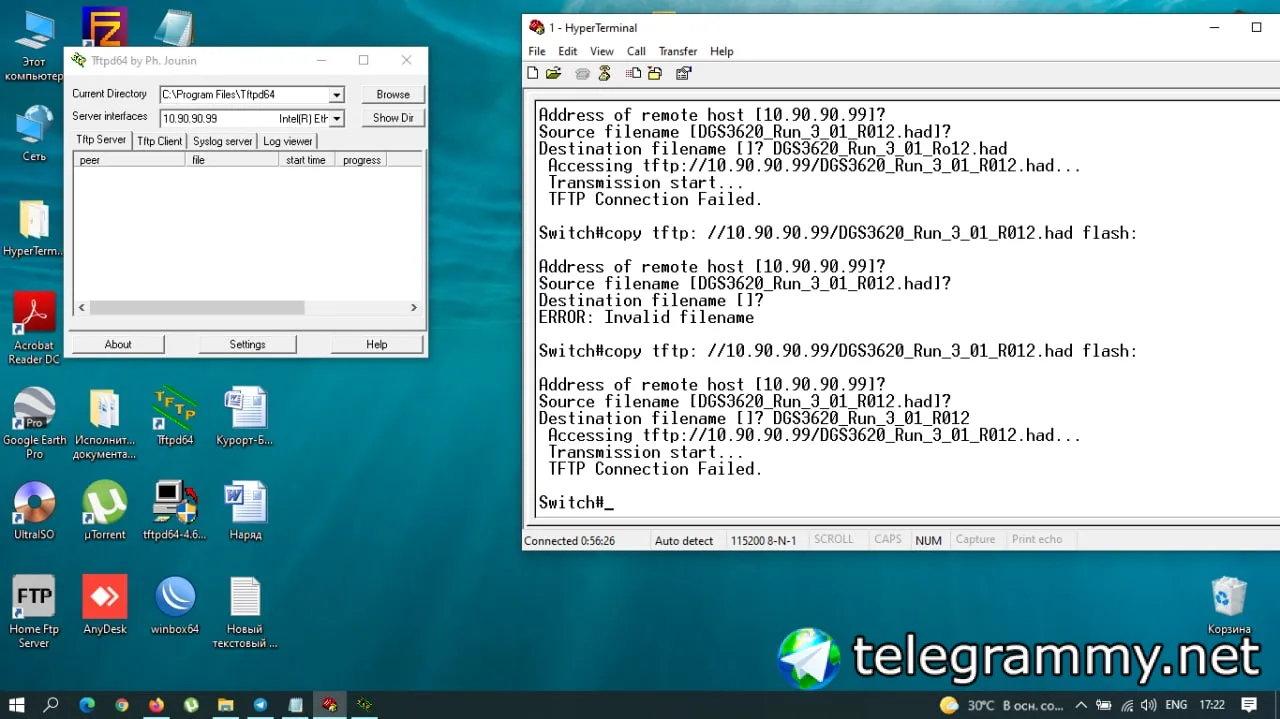
Task: Click the peer column header in Tftpd64
Action: point(130,160)
